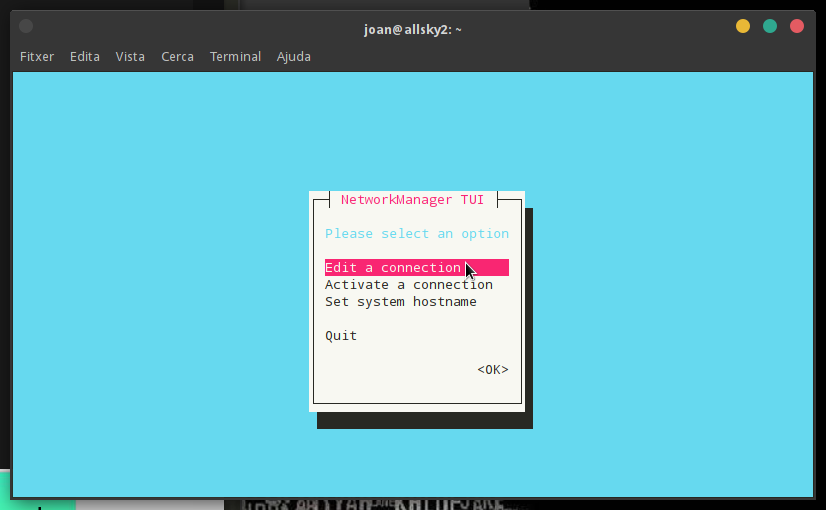Minimize the terminal with yellow button
The height and width of the screenshot is (510, 826).
pos(743,26)
